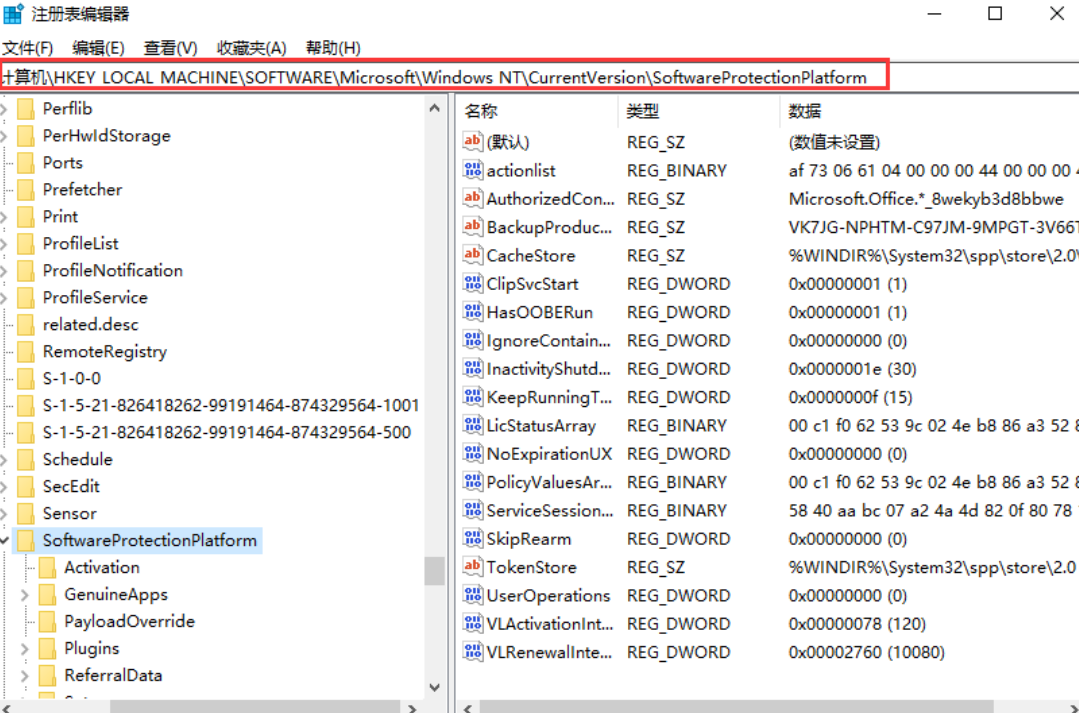Expand the ReferralData subkey
The image size is (1079, 713).
coord(25,676)
